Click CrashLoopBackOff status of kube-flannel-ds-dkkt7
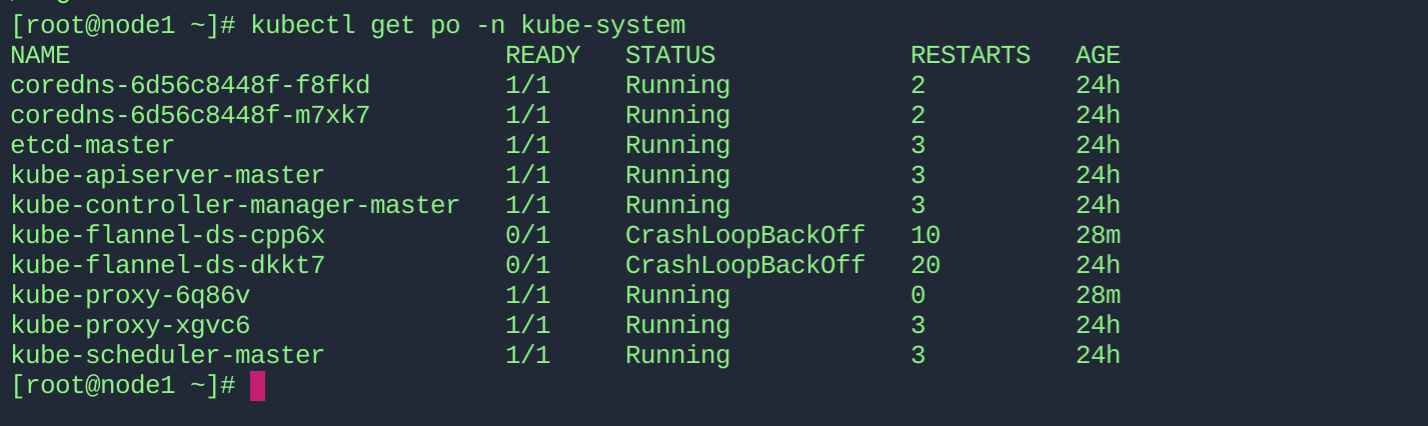 click(745, 266)
